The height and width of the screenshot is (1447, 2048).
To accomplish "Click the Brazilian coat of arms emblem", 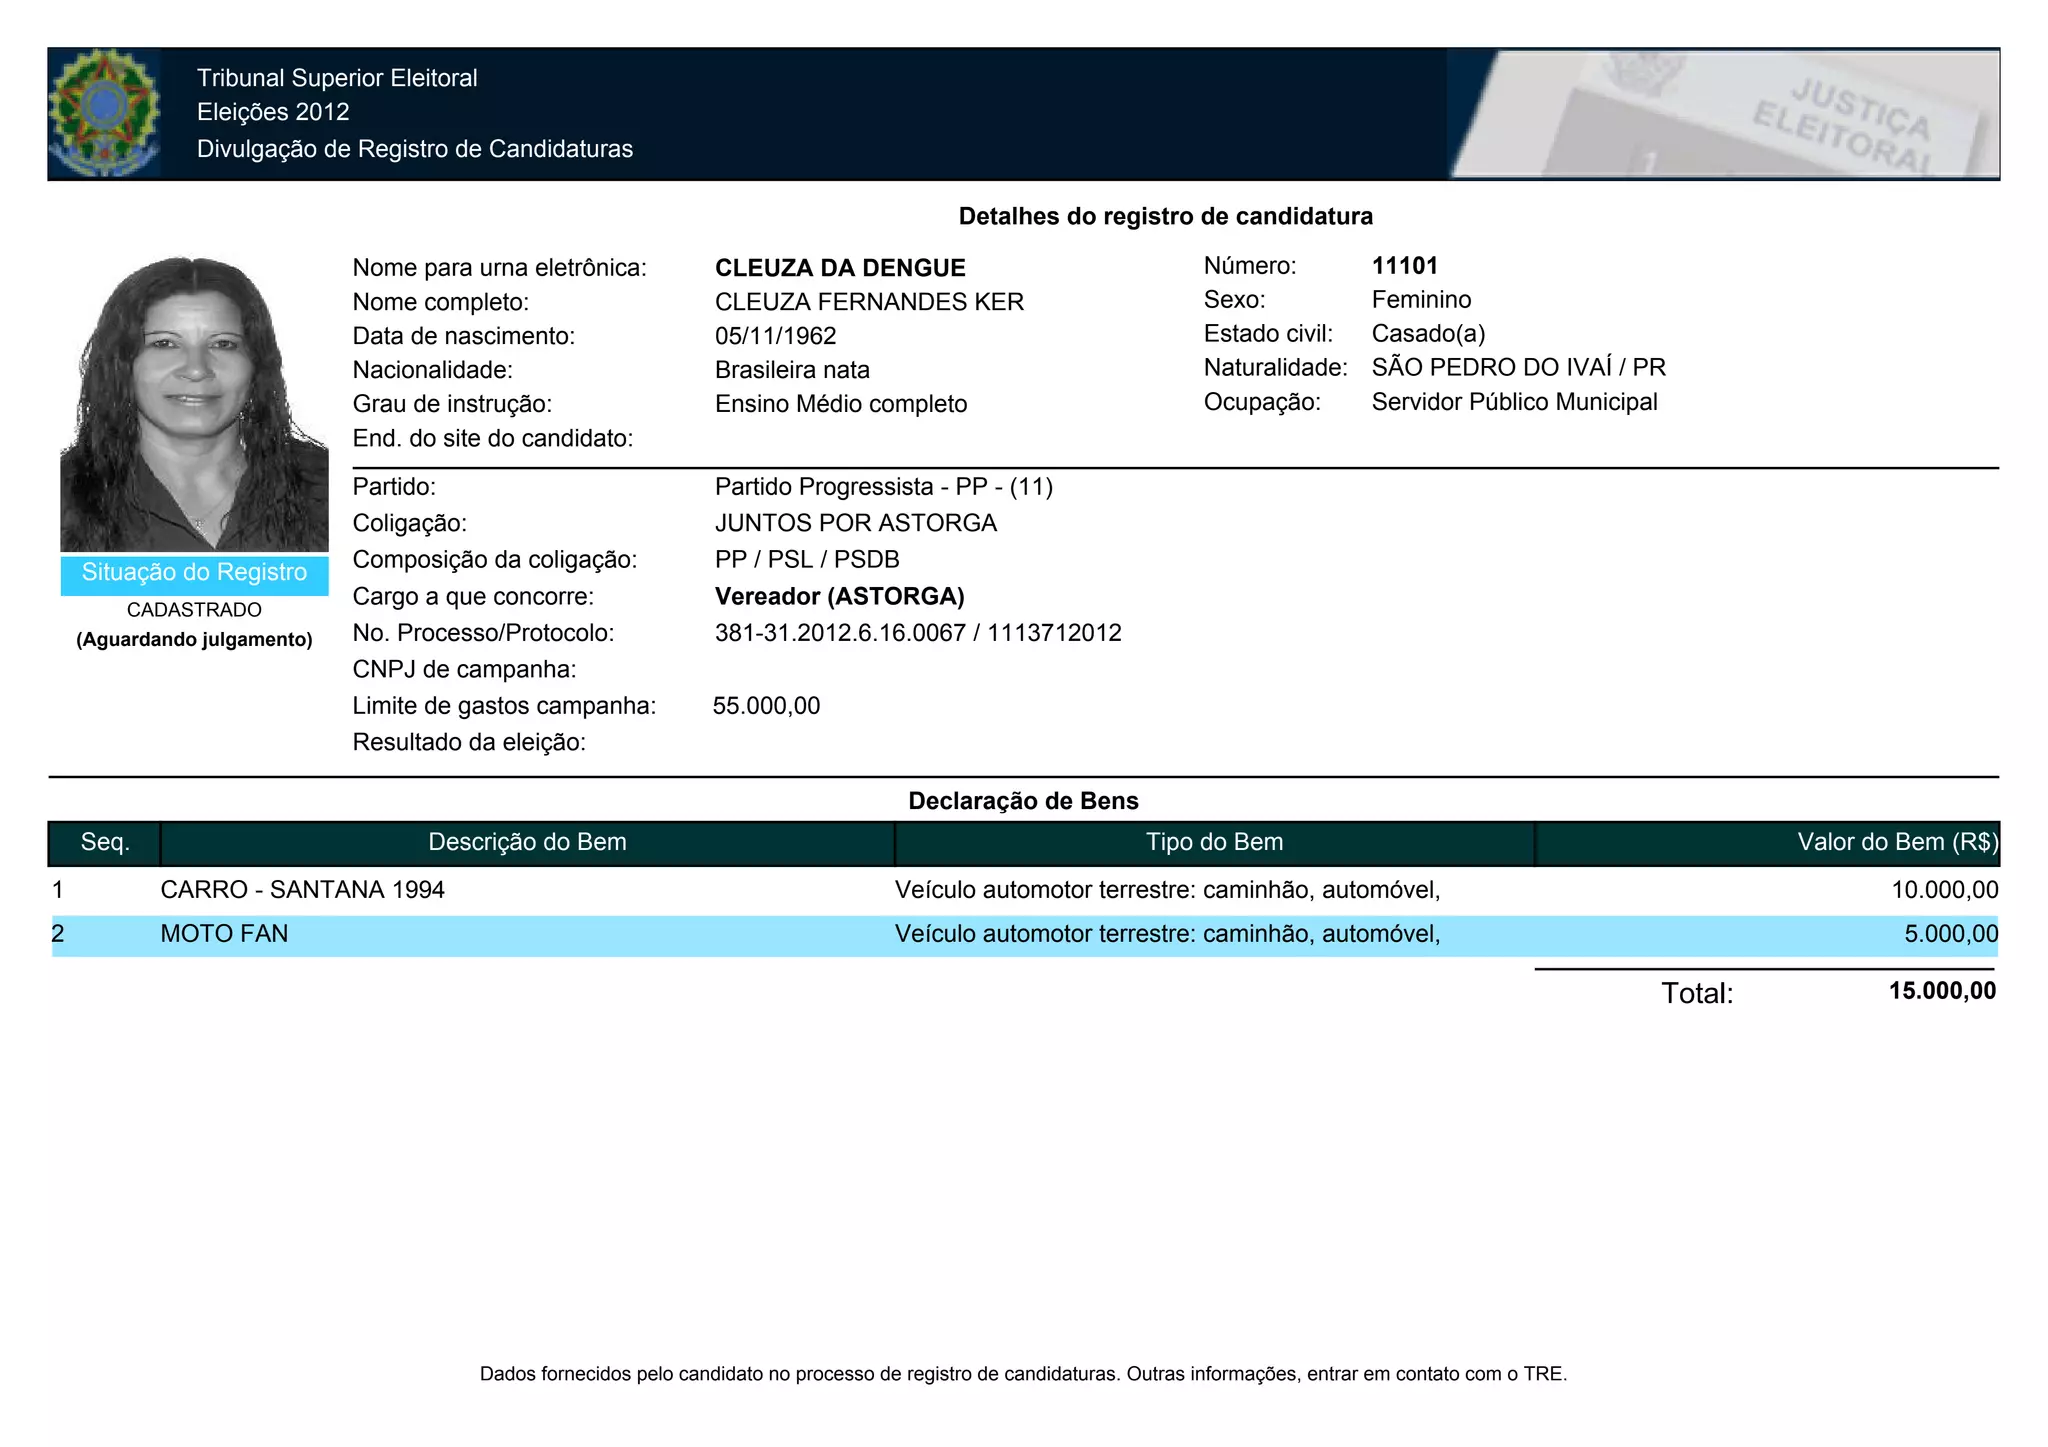I will pyautogui.click(x=104, y=113).
